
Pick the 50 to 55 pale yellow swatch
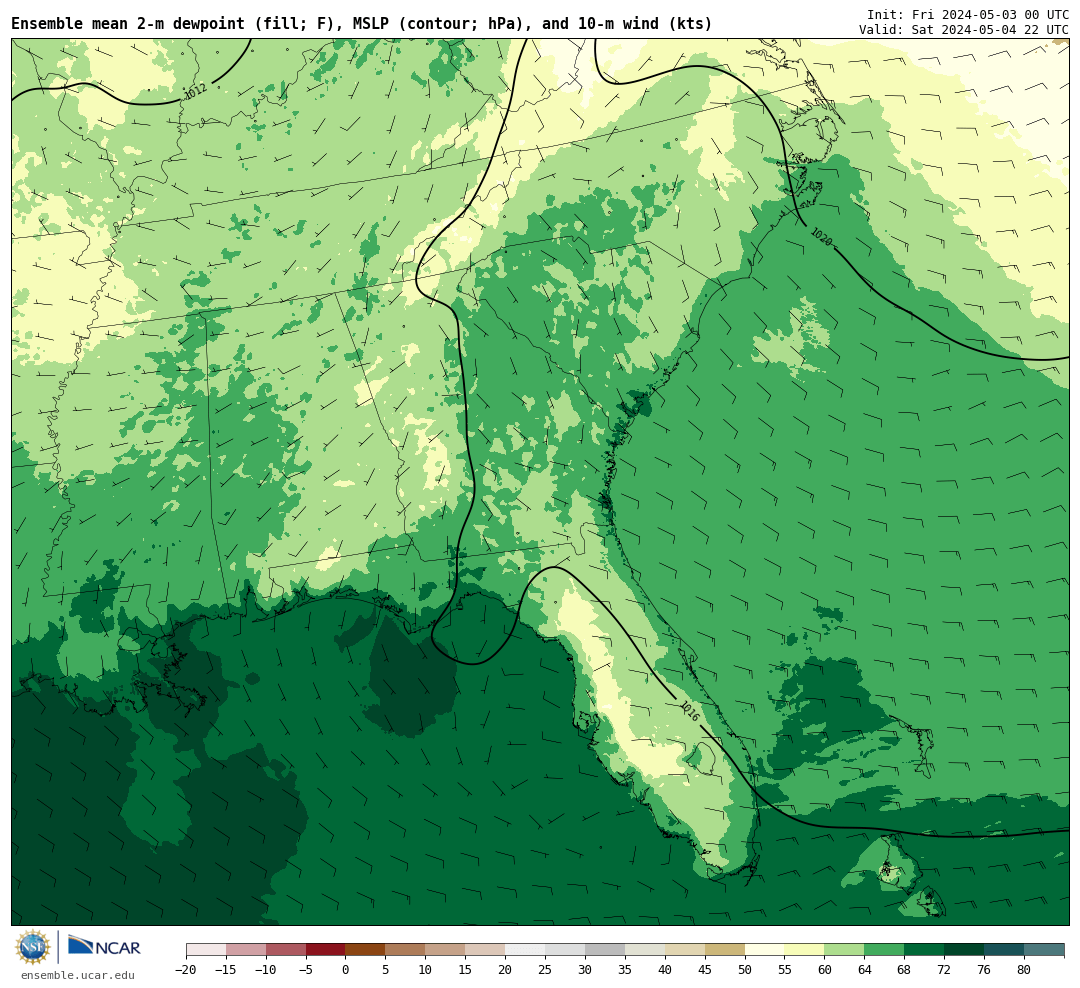pyautogui.click(x=765, y=950)
